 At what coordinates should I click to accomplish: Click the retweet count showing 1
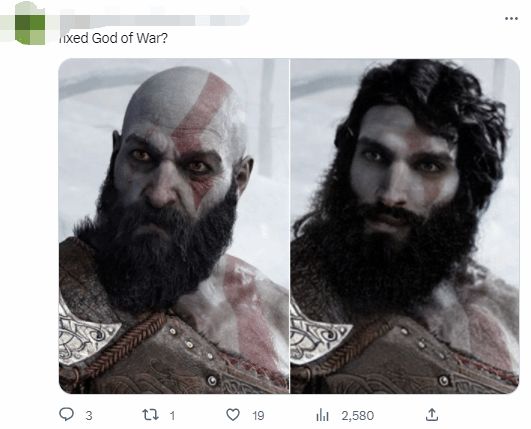tap(172, 415)
